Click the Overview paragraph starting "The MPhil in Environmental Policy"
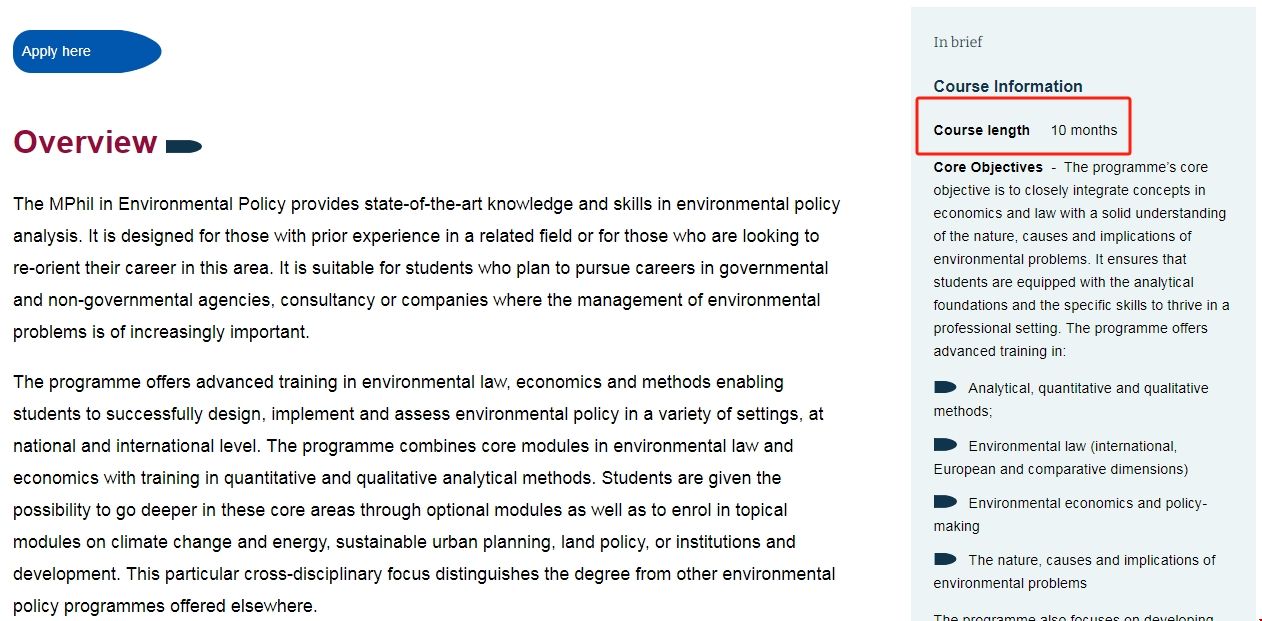The width and height of the screenshot is (1262, 621). point(426,268)
